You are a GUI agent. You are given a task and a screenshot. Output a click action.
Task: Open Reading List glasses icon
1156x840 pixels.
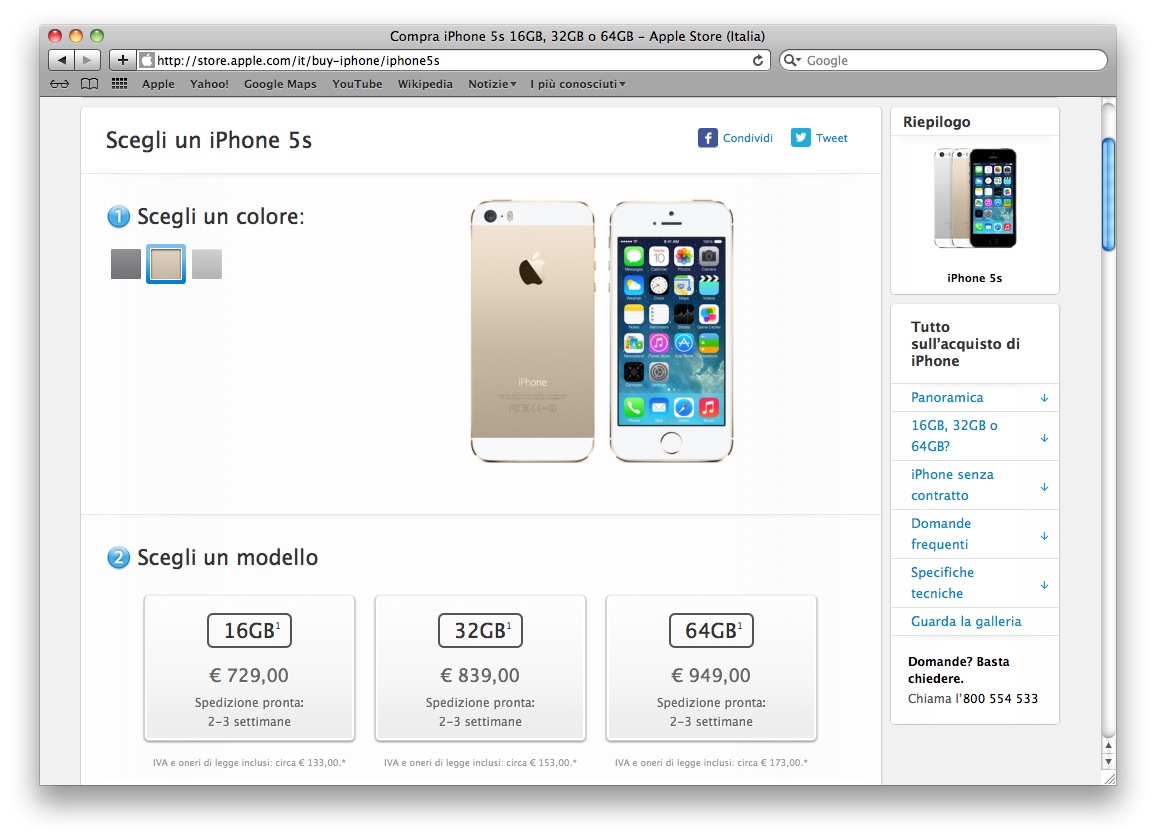[60, 84]
